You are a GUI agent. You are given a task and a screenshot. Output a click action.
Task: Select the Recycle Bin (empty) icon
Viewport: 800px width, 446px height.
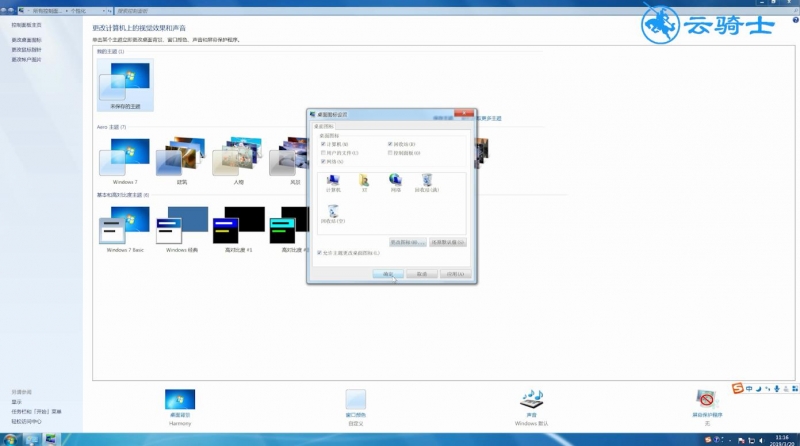coord(333,214)
